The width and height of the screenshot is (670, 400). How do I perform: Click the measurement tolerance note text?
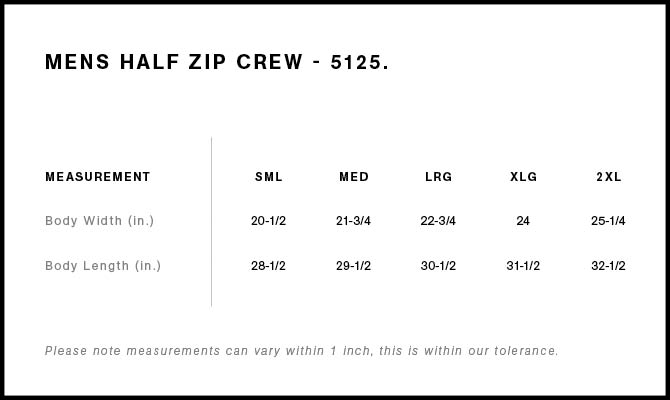tap(302, 351)
